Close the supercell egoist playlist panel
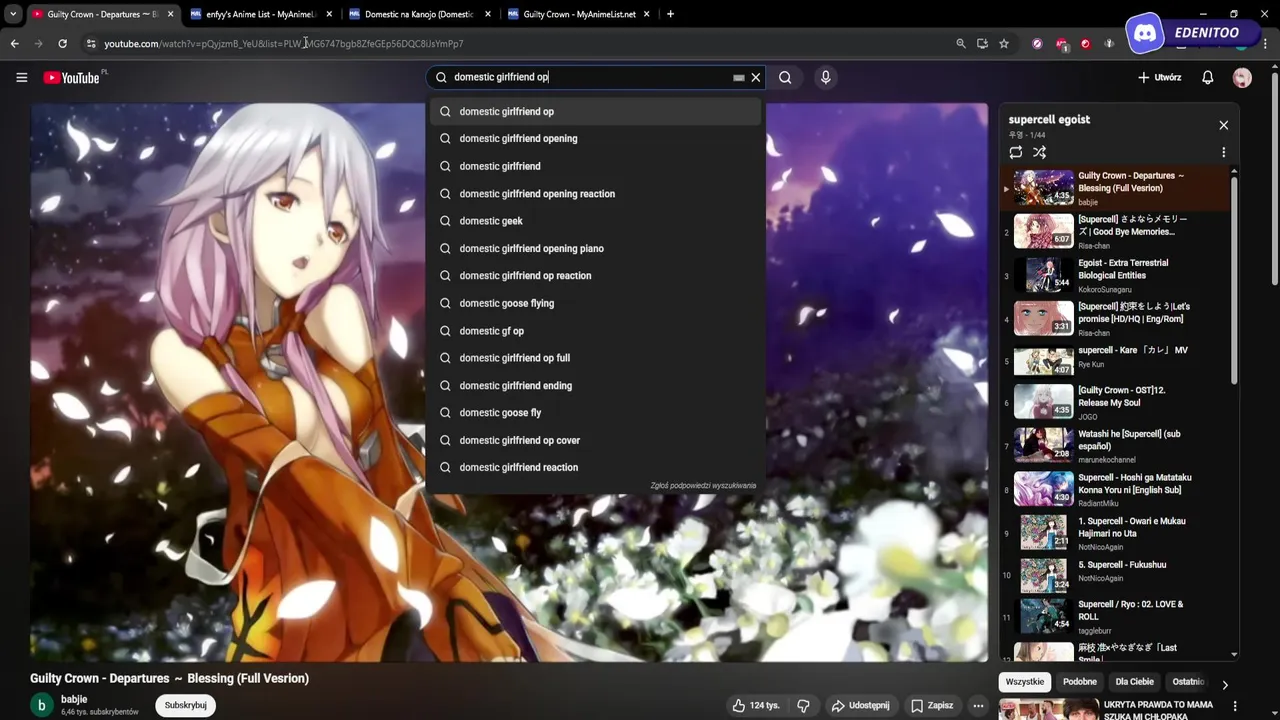This screenshot has width=1280, height=720. click(1223, 125)
